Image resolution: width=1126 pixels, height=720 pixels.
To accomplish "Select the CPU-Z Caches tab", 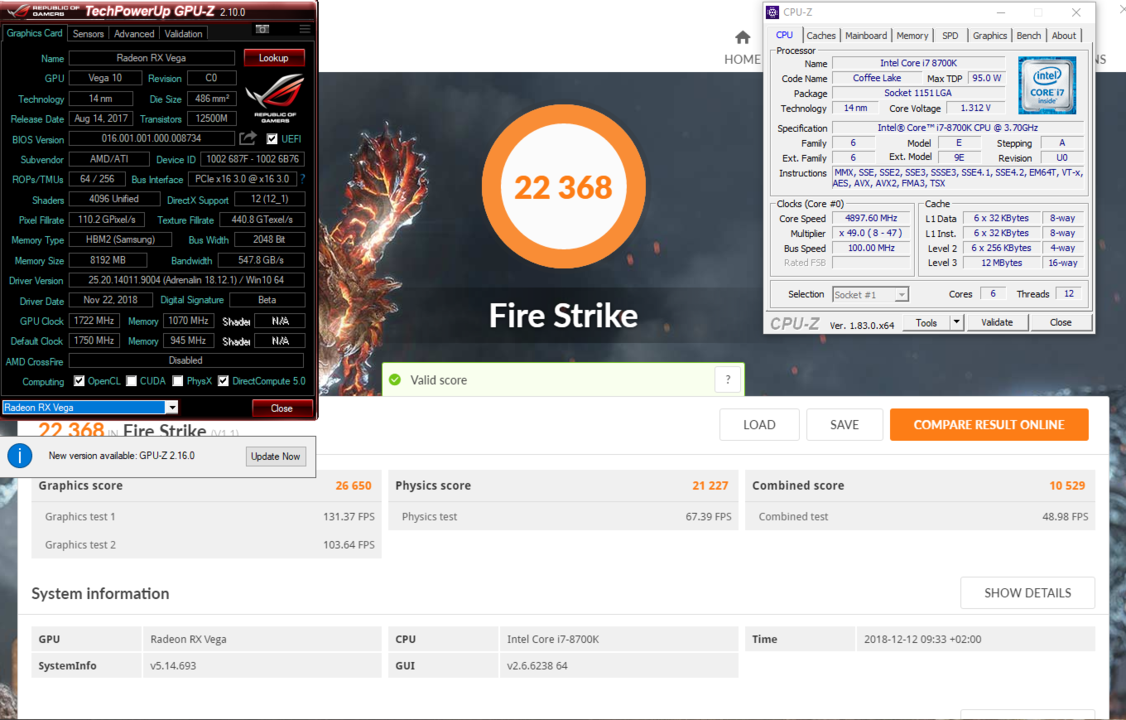I will coord(821,36).
